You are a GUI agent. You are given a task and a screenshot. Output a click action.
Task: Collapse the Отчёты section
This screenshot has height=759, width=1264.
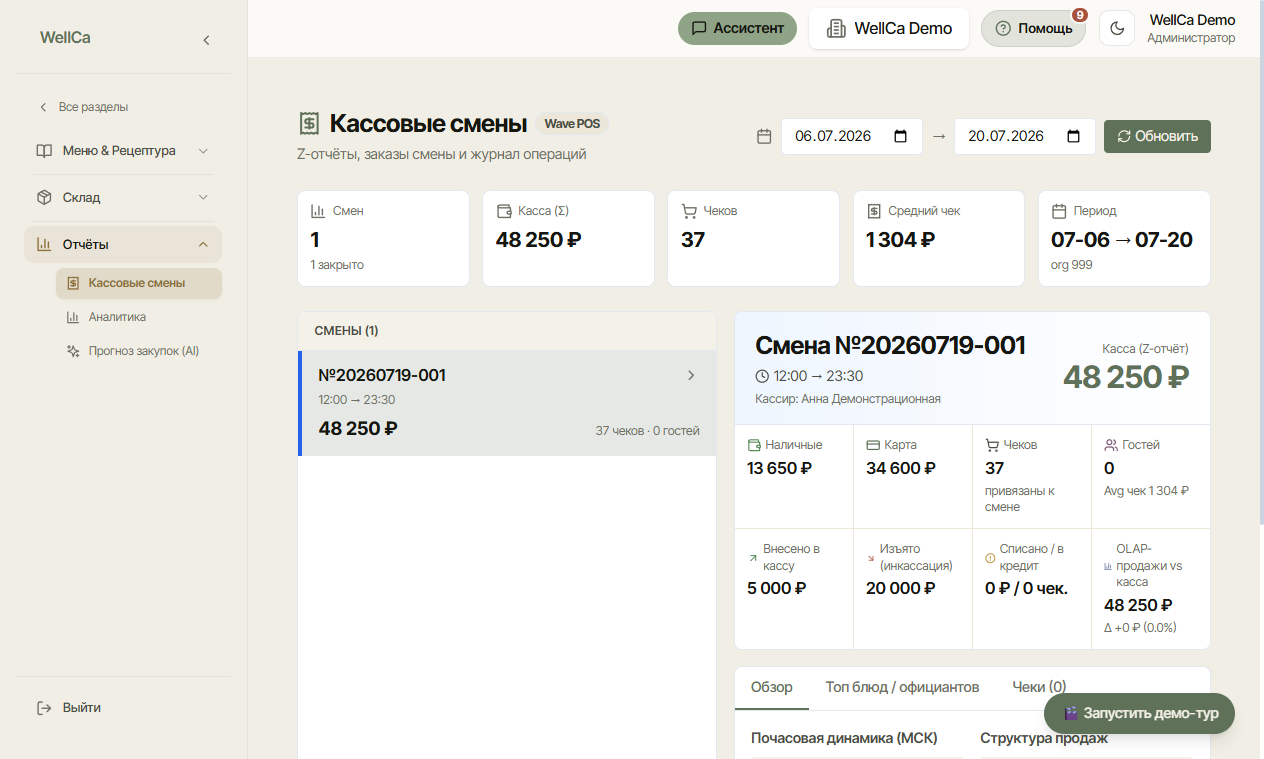pyautogui.click(x=123, y=244)
